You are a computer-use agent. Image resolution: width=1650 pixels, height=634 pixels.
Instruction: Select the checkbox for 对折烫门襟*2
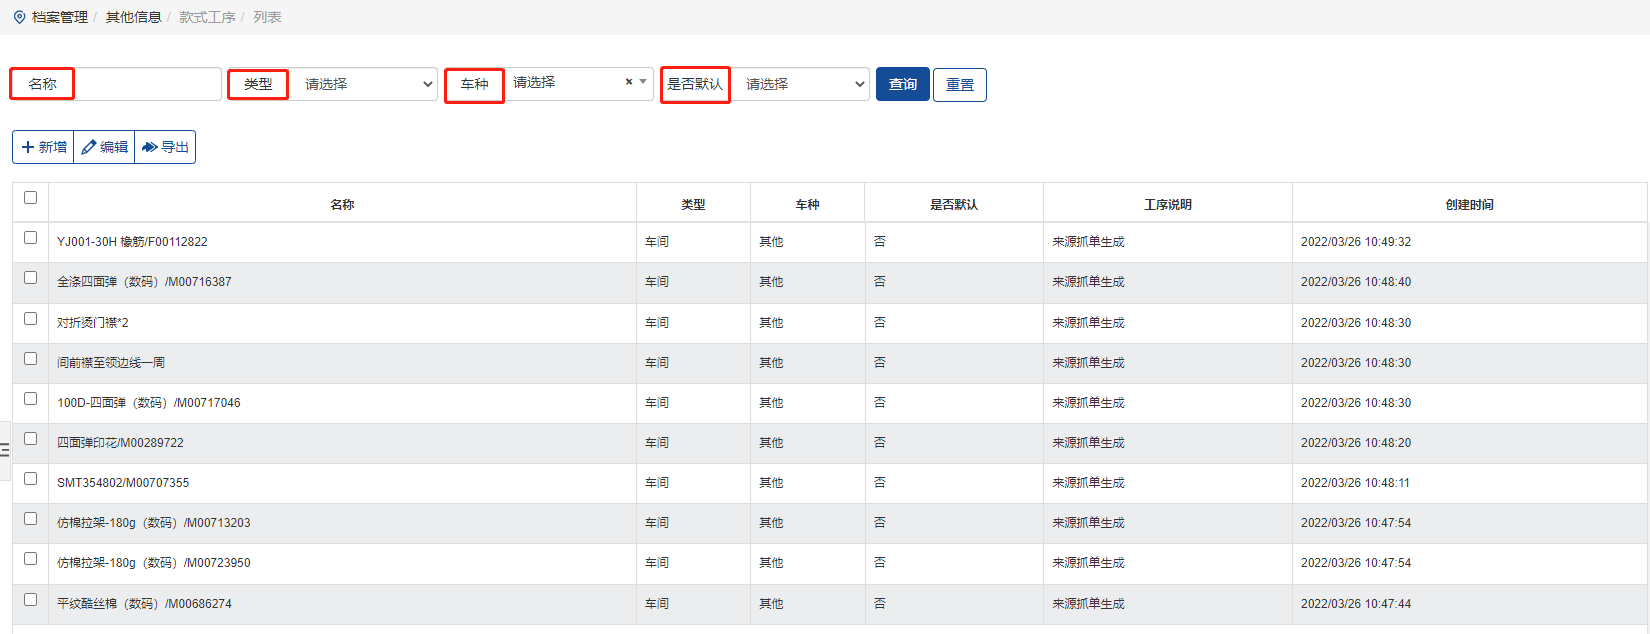point(30,319)
